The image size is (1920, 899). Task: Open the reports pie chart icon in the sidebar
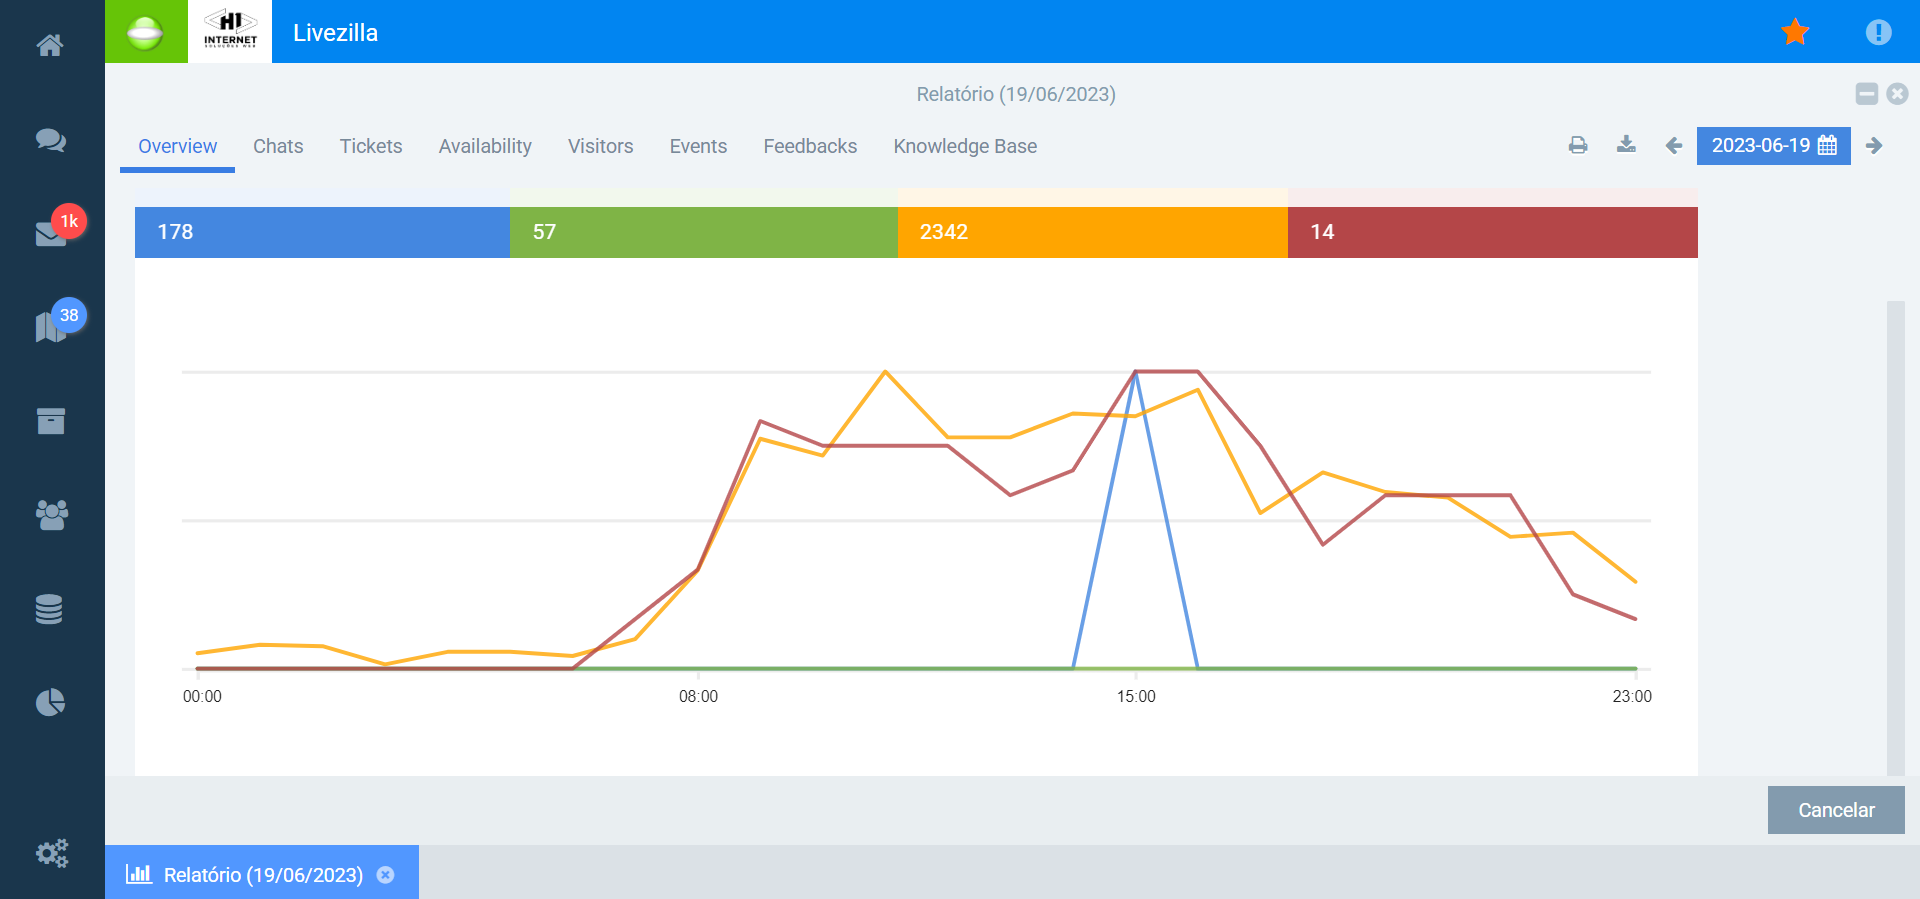coord(50,703)
